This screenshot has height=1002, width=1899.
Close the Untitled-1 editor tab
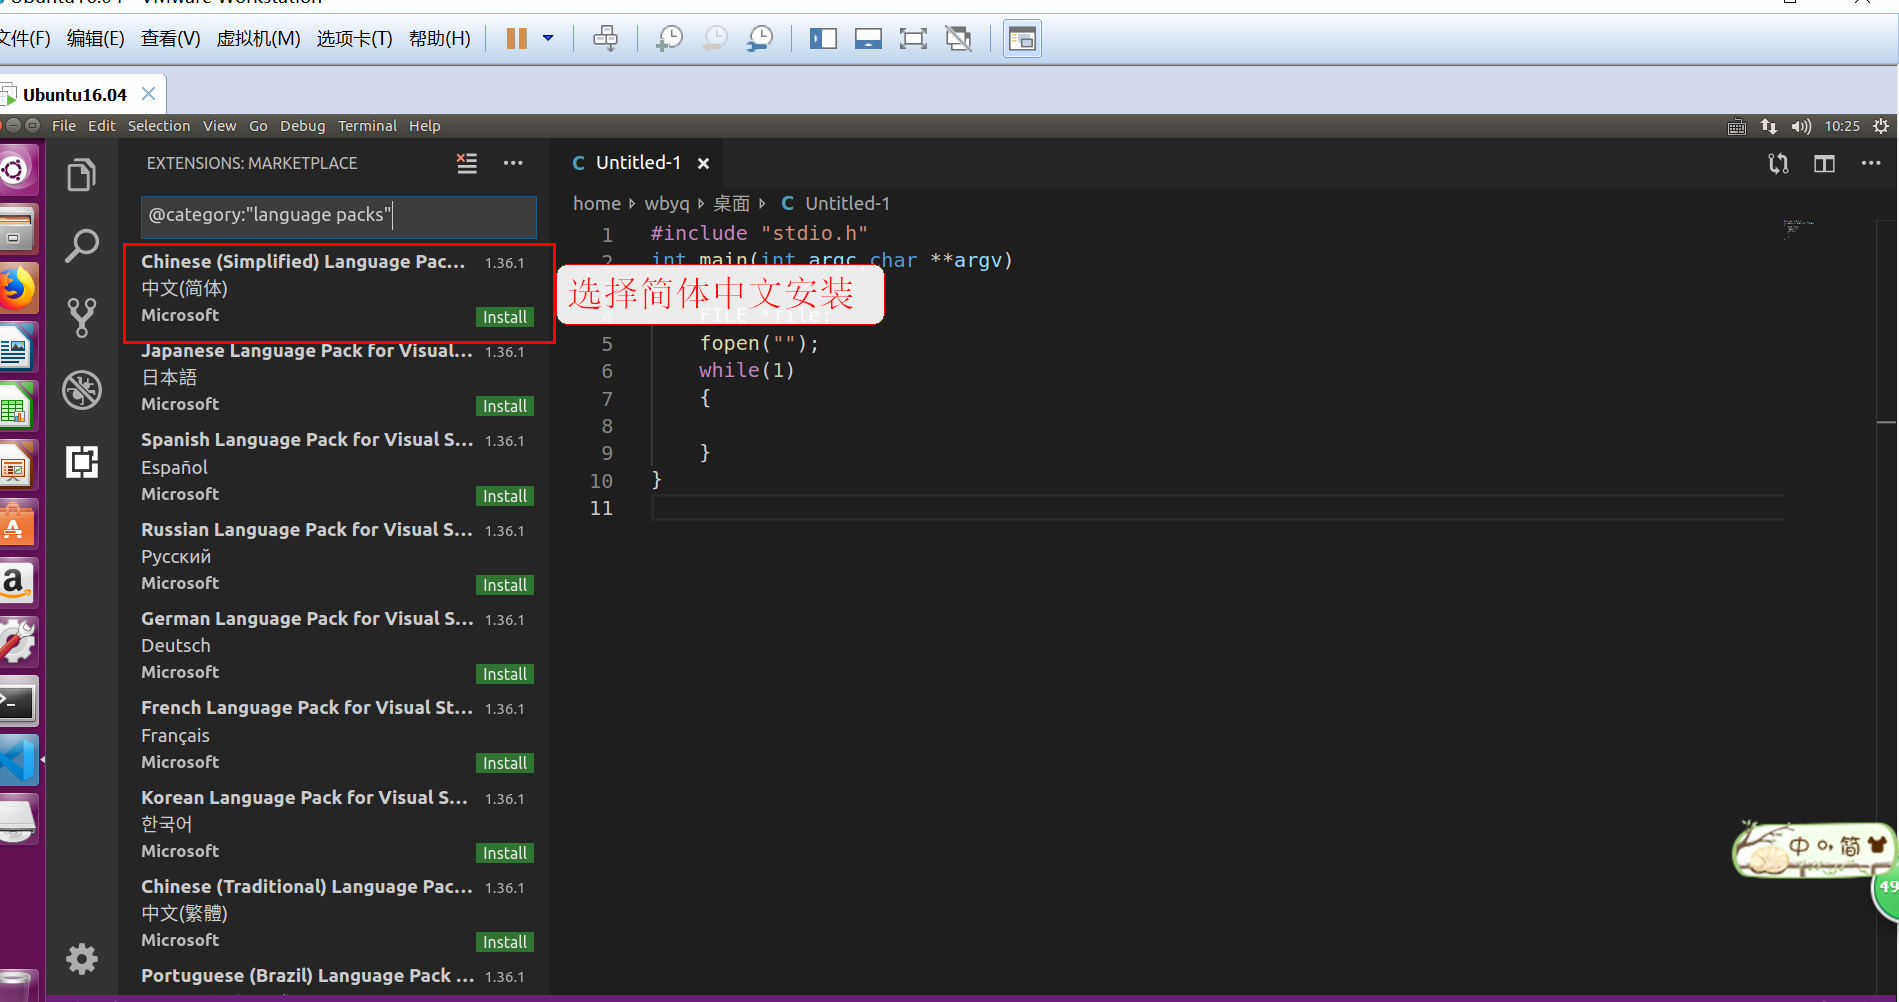[704, 163]
